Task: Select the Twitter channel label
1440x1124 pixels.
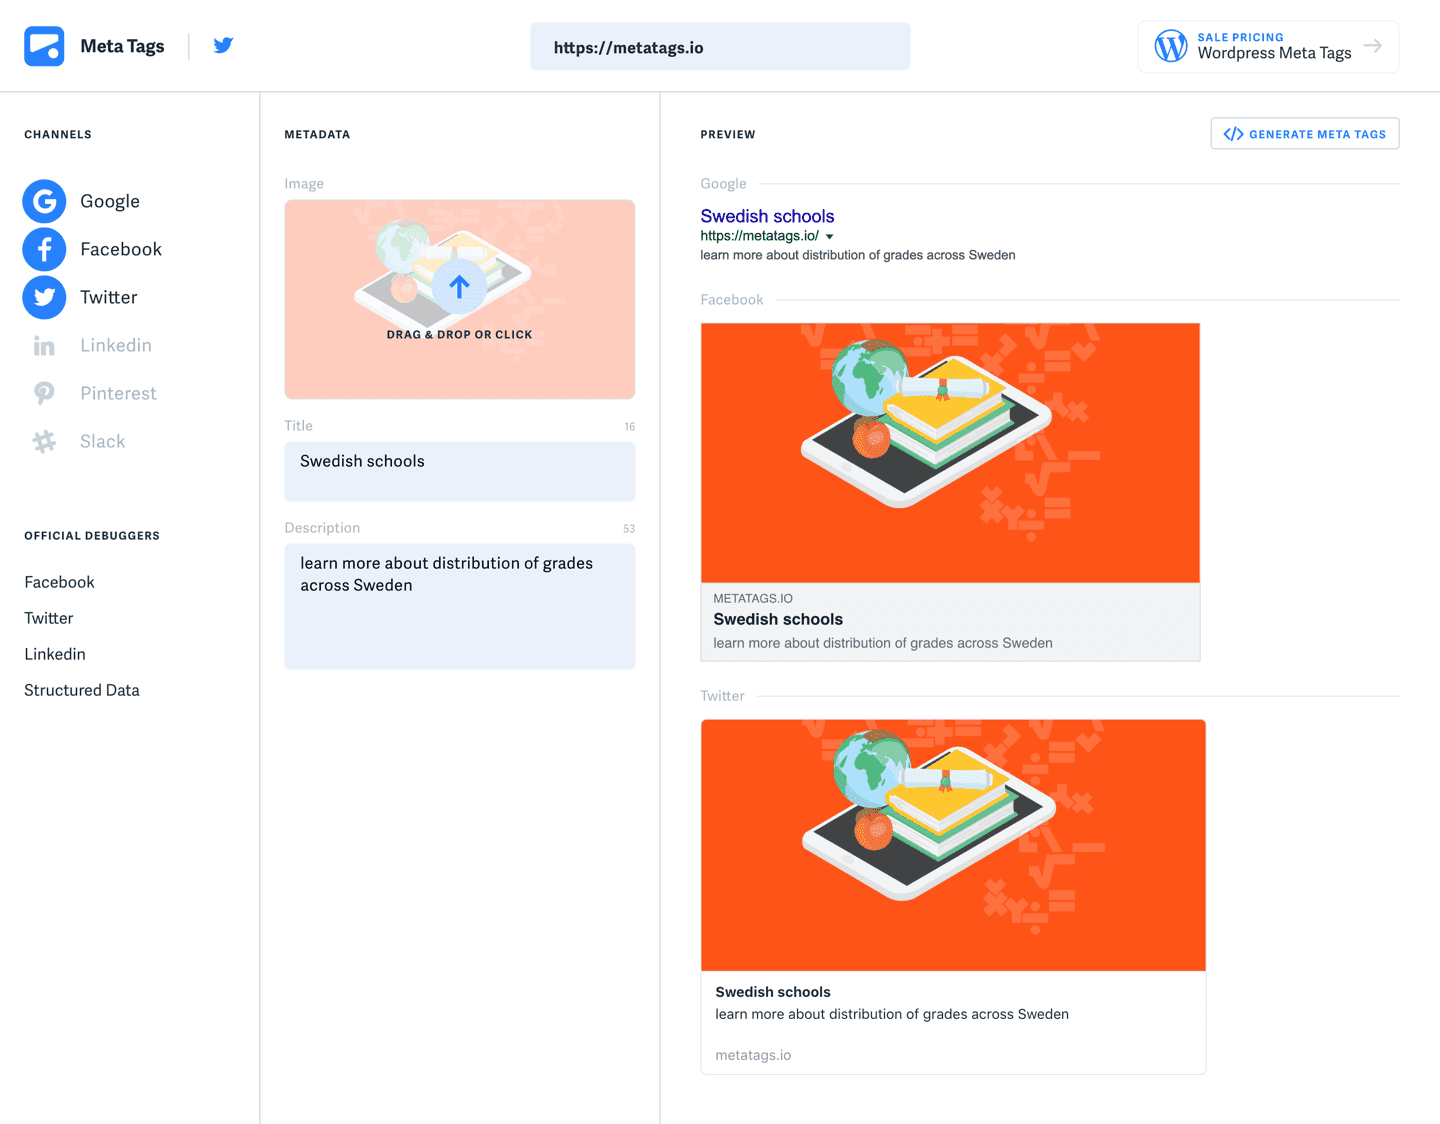Action: 109,297
